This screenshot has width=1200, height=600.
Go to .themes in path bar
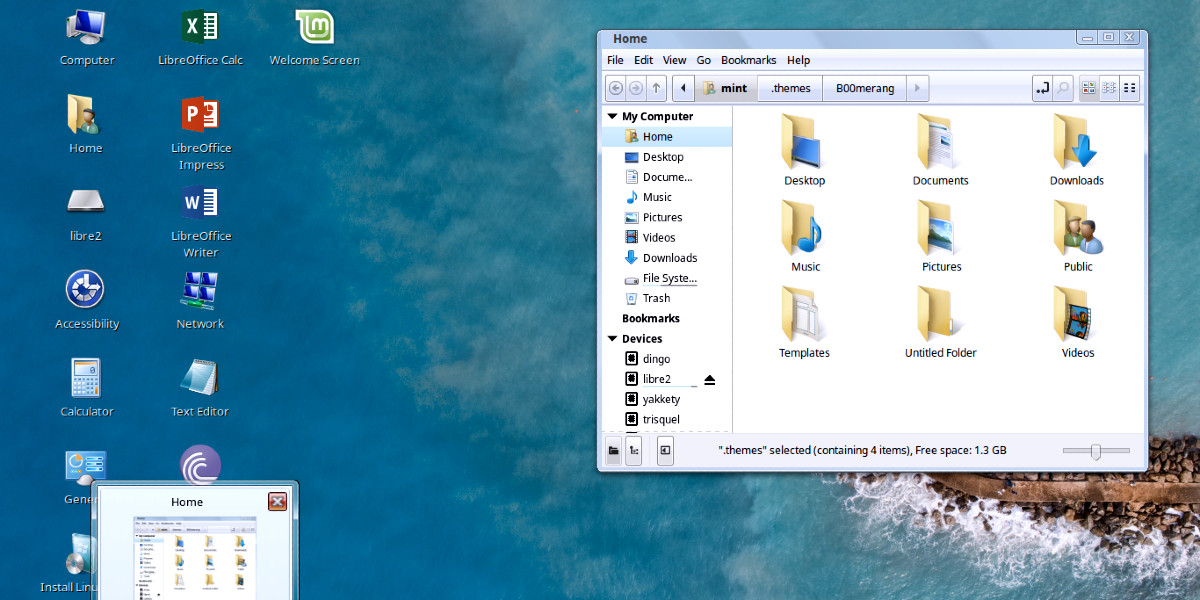pos(790,88)
